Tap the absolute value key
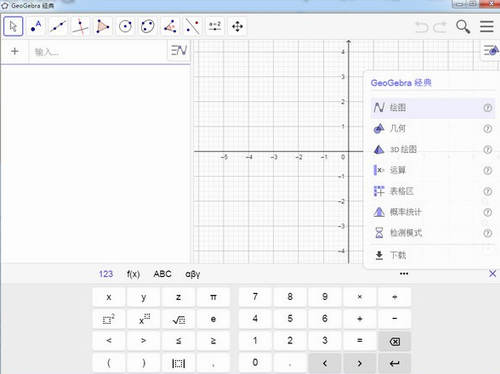Screen dimensions: 500x374 click(179, 363)
